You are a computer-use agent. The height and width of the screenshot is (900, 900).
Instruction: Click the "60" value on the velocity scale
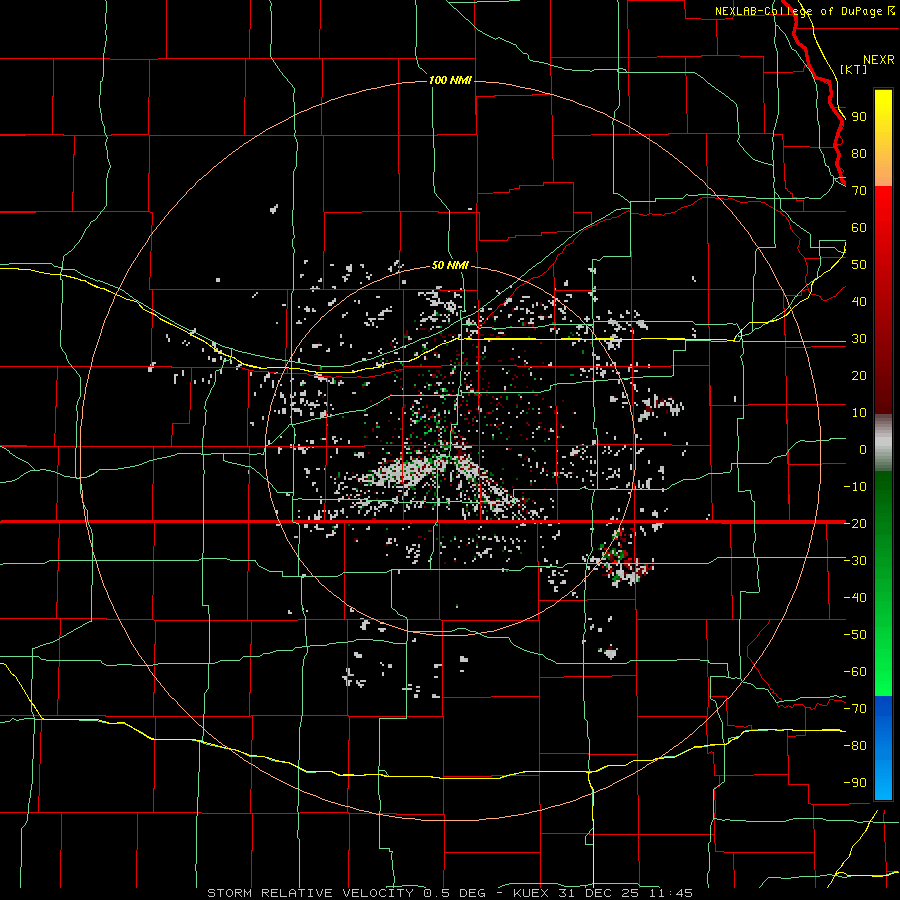(x=859, y=227)
